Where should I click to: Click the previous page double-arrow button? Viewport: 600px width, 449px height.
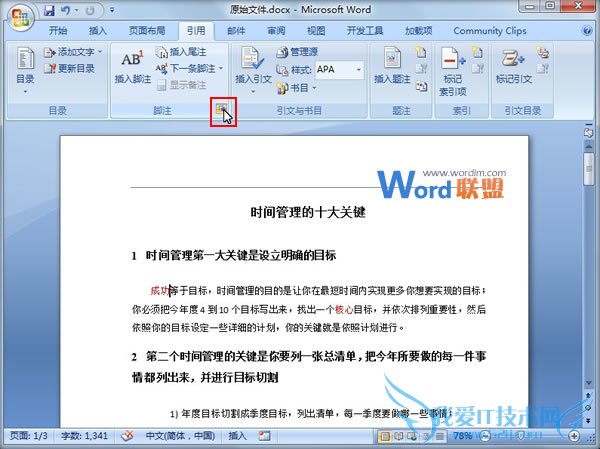[589, 395]
